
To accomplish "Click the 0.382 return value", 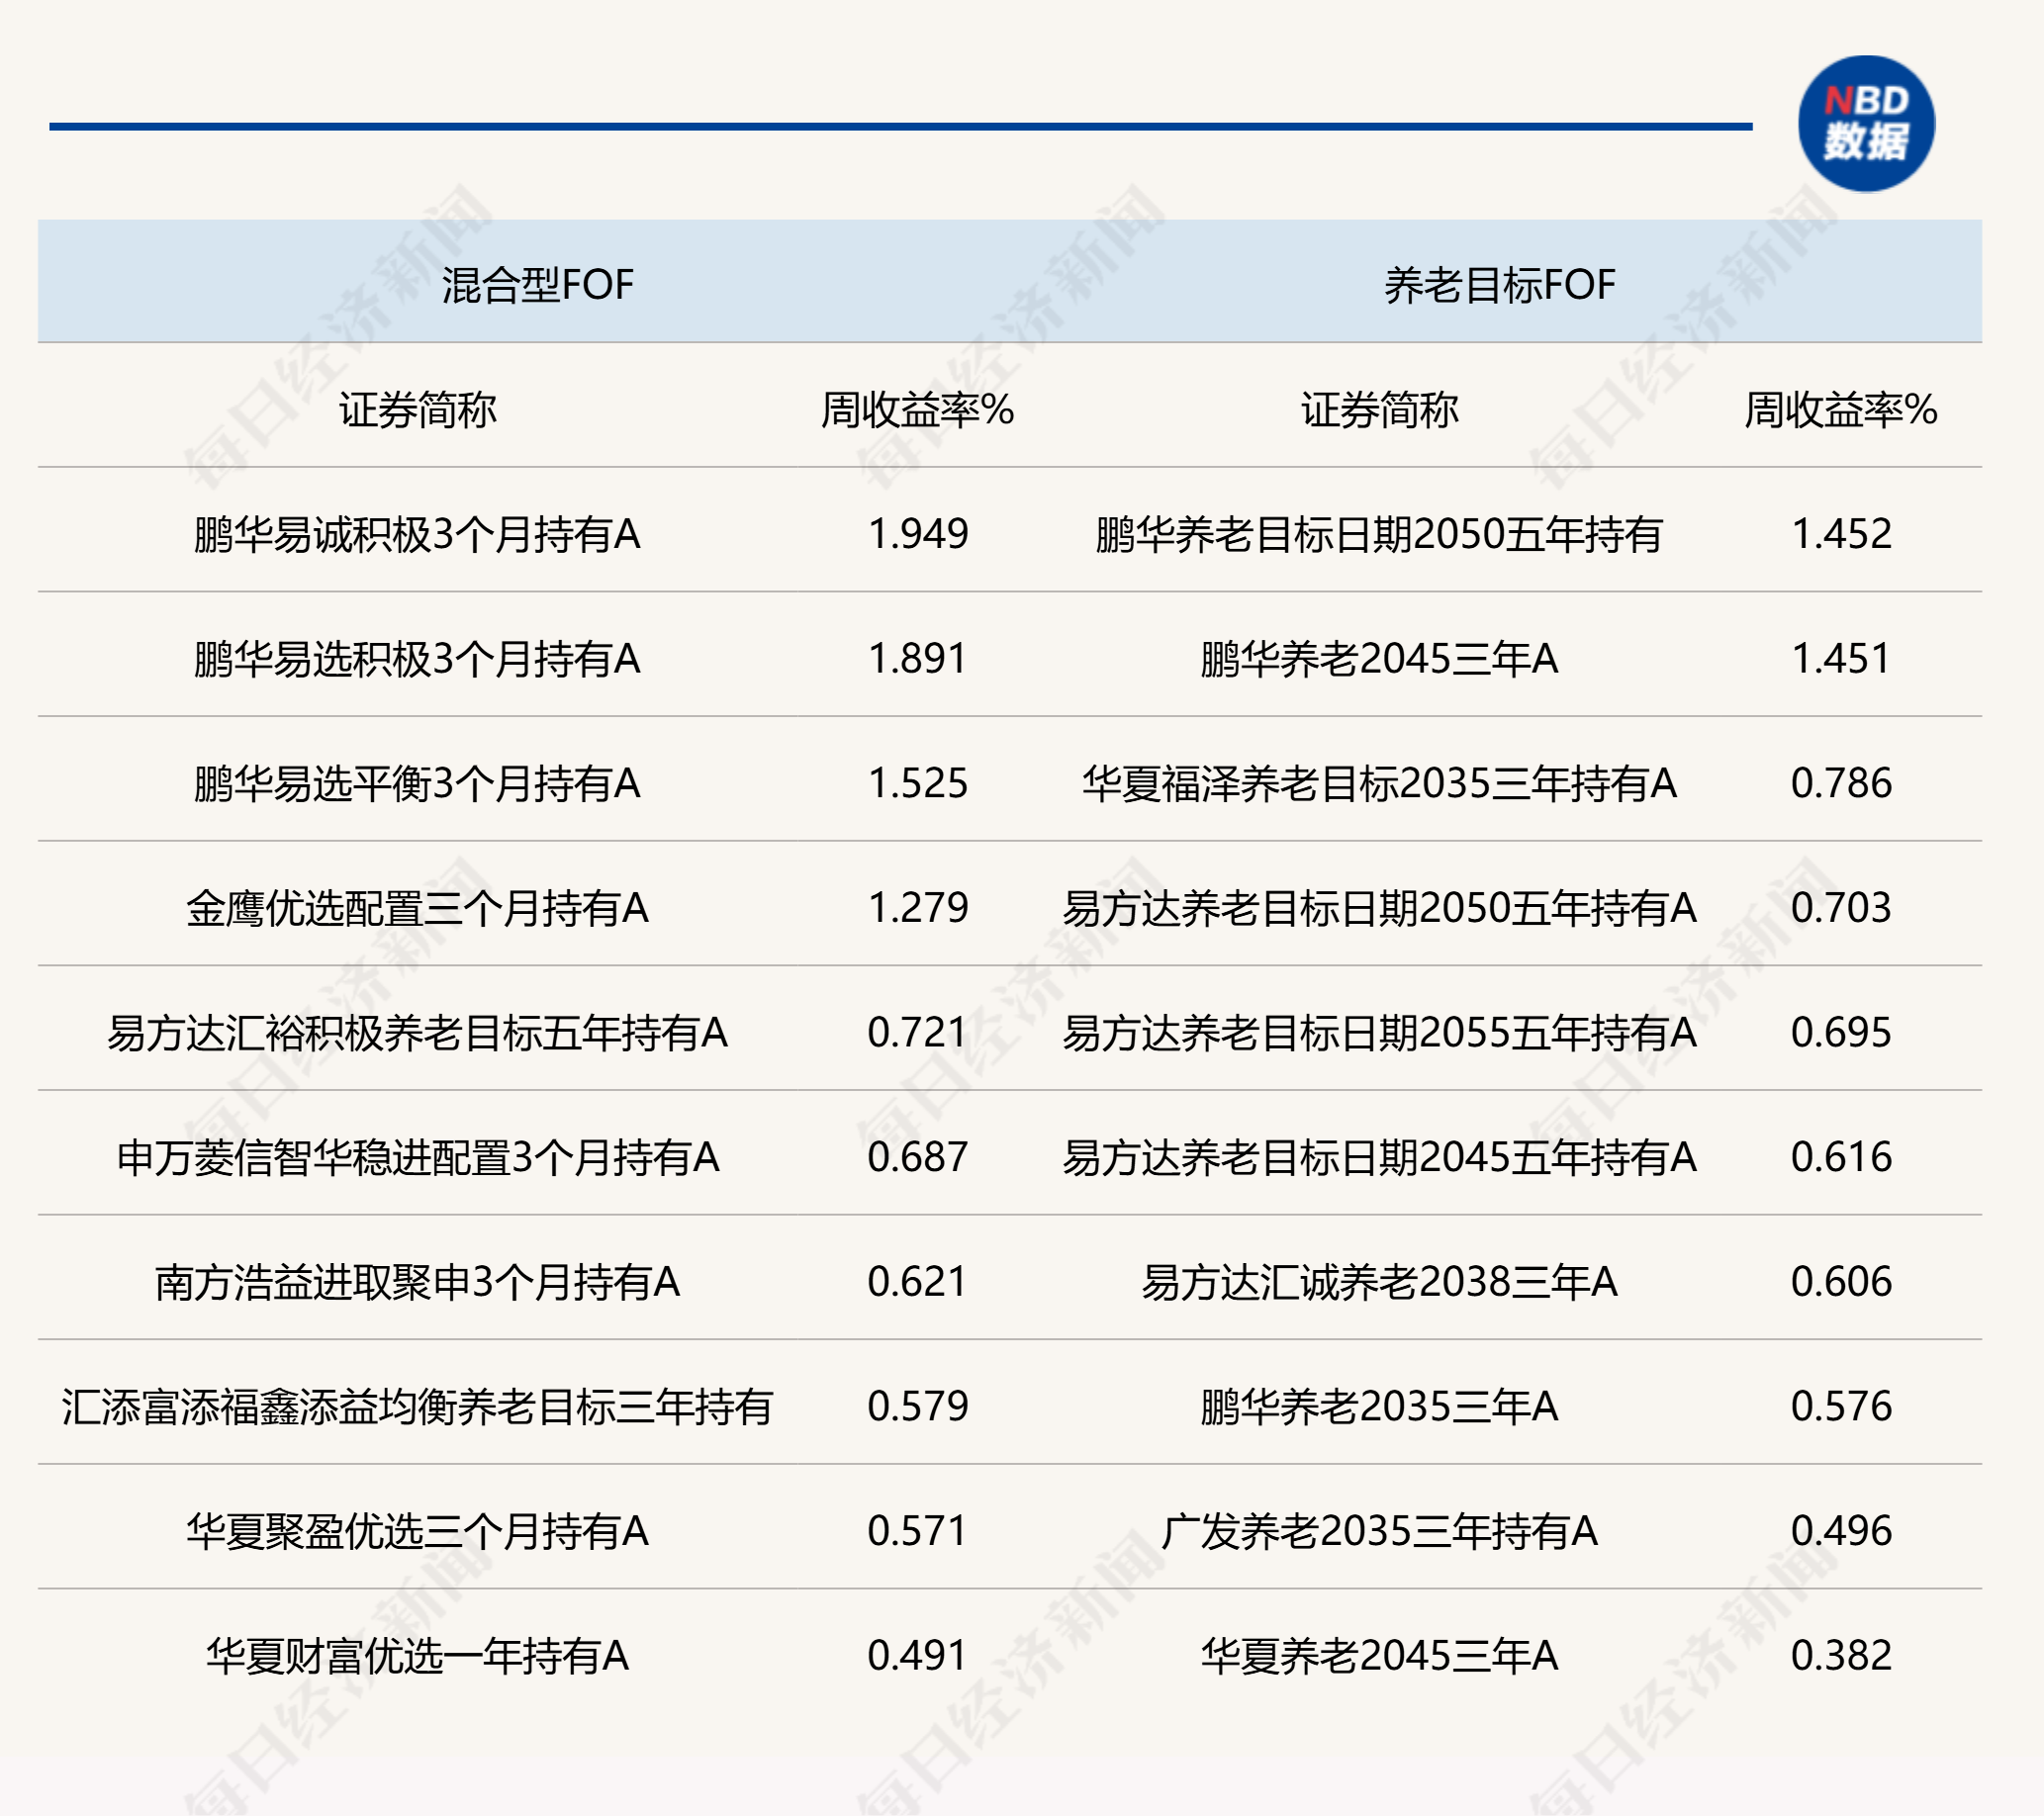I will [1840, 1656].
